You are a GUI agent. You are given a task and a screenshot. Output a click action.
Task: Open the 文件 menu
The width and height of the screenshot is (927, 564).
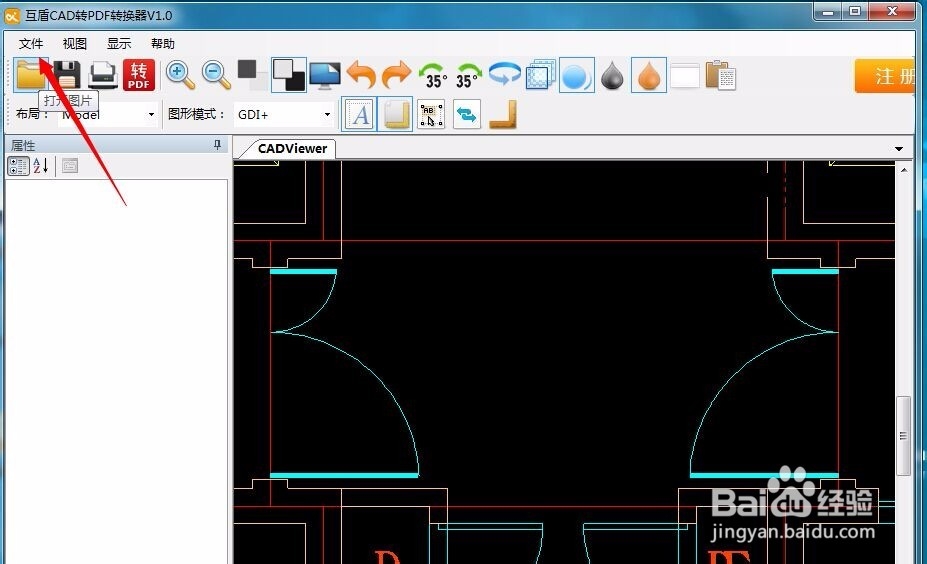(31, 44)
